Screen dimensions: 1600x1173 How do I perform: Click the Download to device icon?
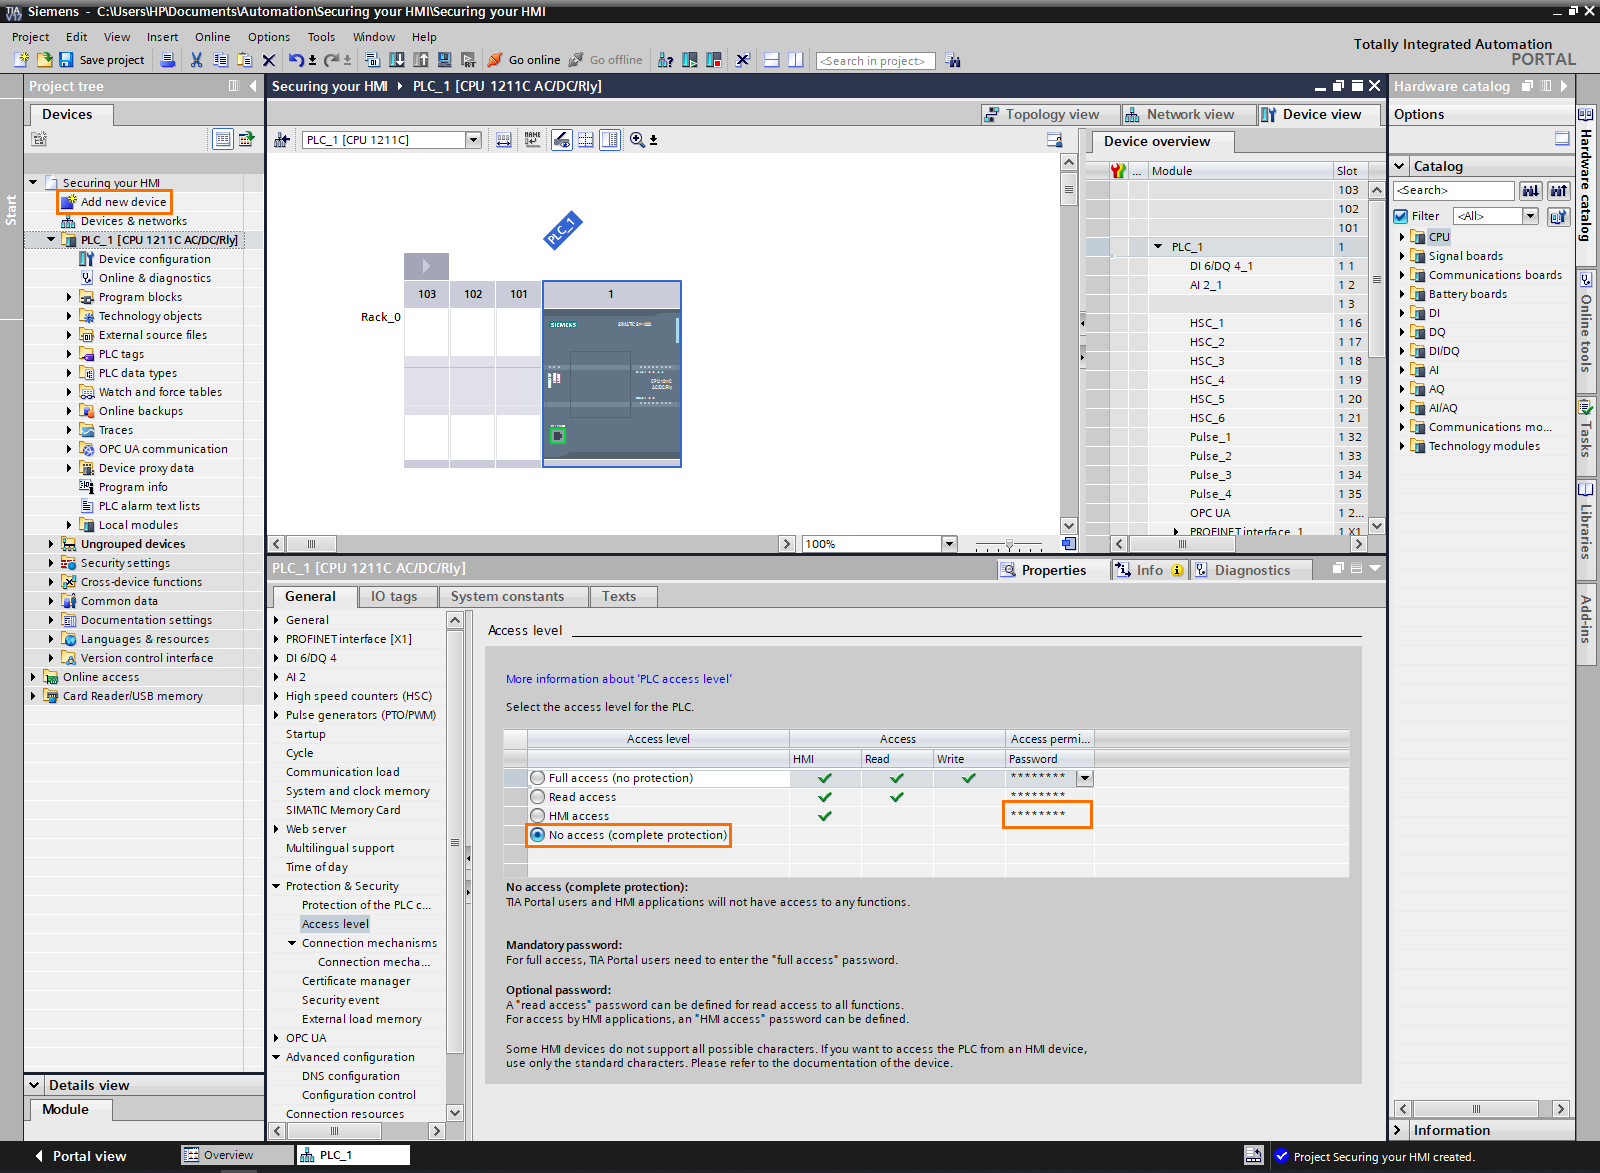point(397,60)
